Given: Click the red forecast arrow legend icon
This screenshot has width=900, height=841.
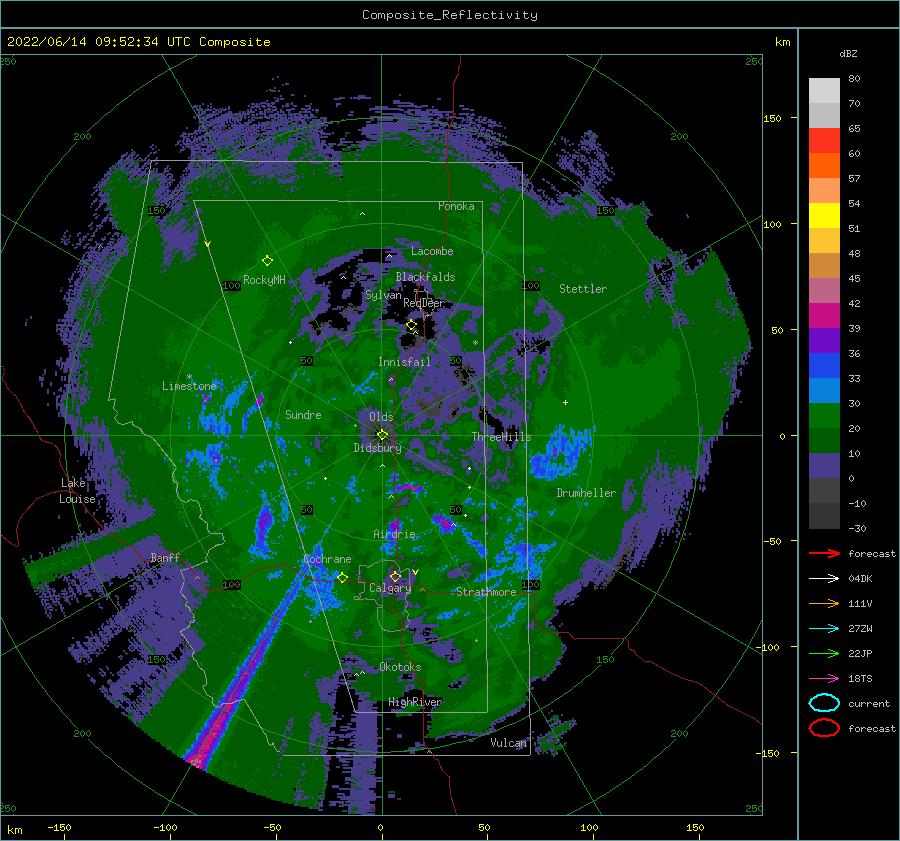Looking at the screenshot, I should (x=824, y=553).
